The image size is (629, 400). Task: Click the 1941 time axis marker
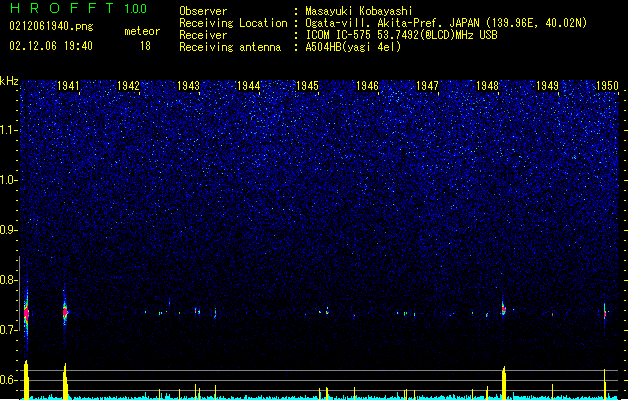click(68, 86)
